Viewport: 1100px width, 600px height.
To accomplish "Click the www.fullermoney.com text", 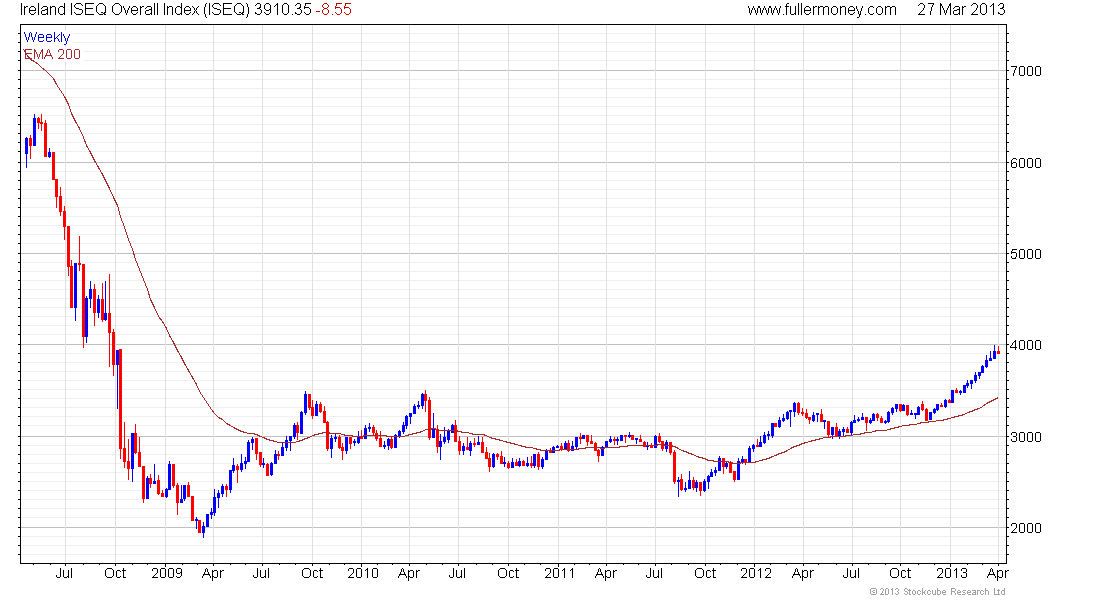I will (x=821, y=10).
